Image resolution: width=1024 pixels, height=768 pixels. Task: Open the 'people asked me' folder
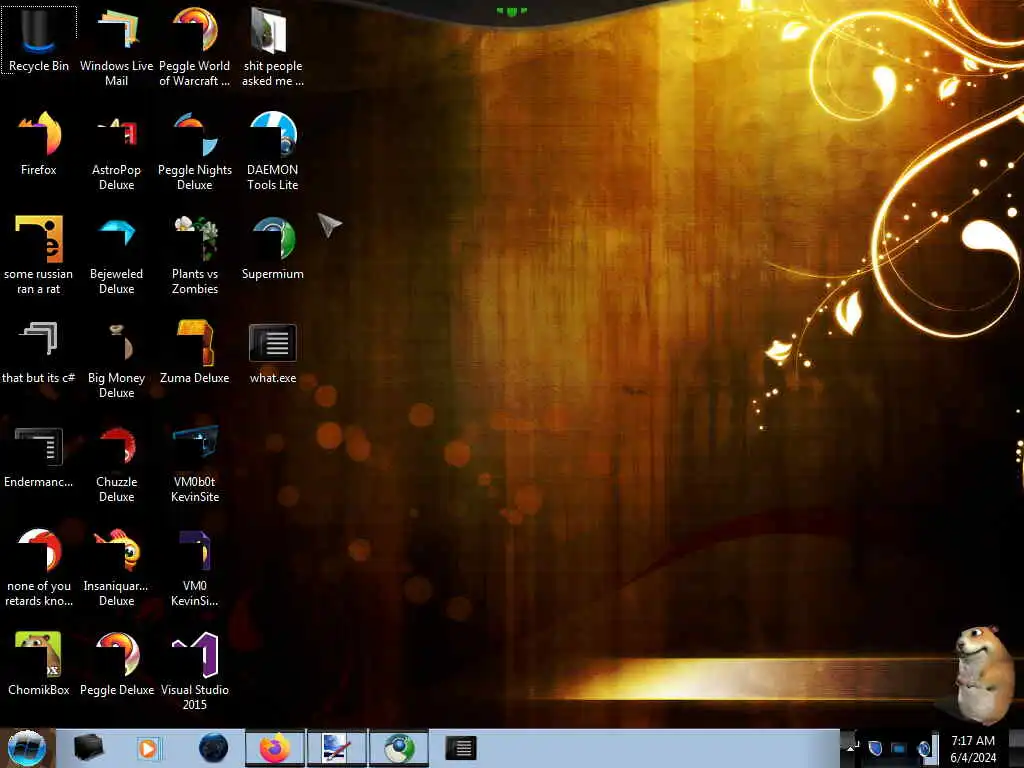272,47
